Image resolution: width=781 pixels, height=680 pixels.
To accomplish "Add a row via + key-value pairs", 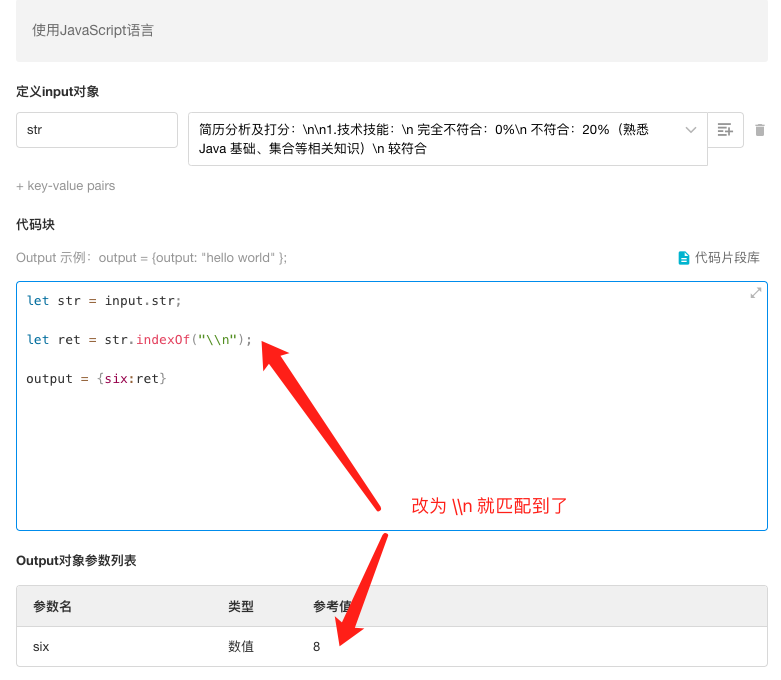I will point(66,186).
